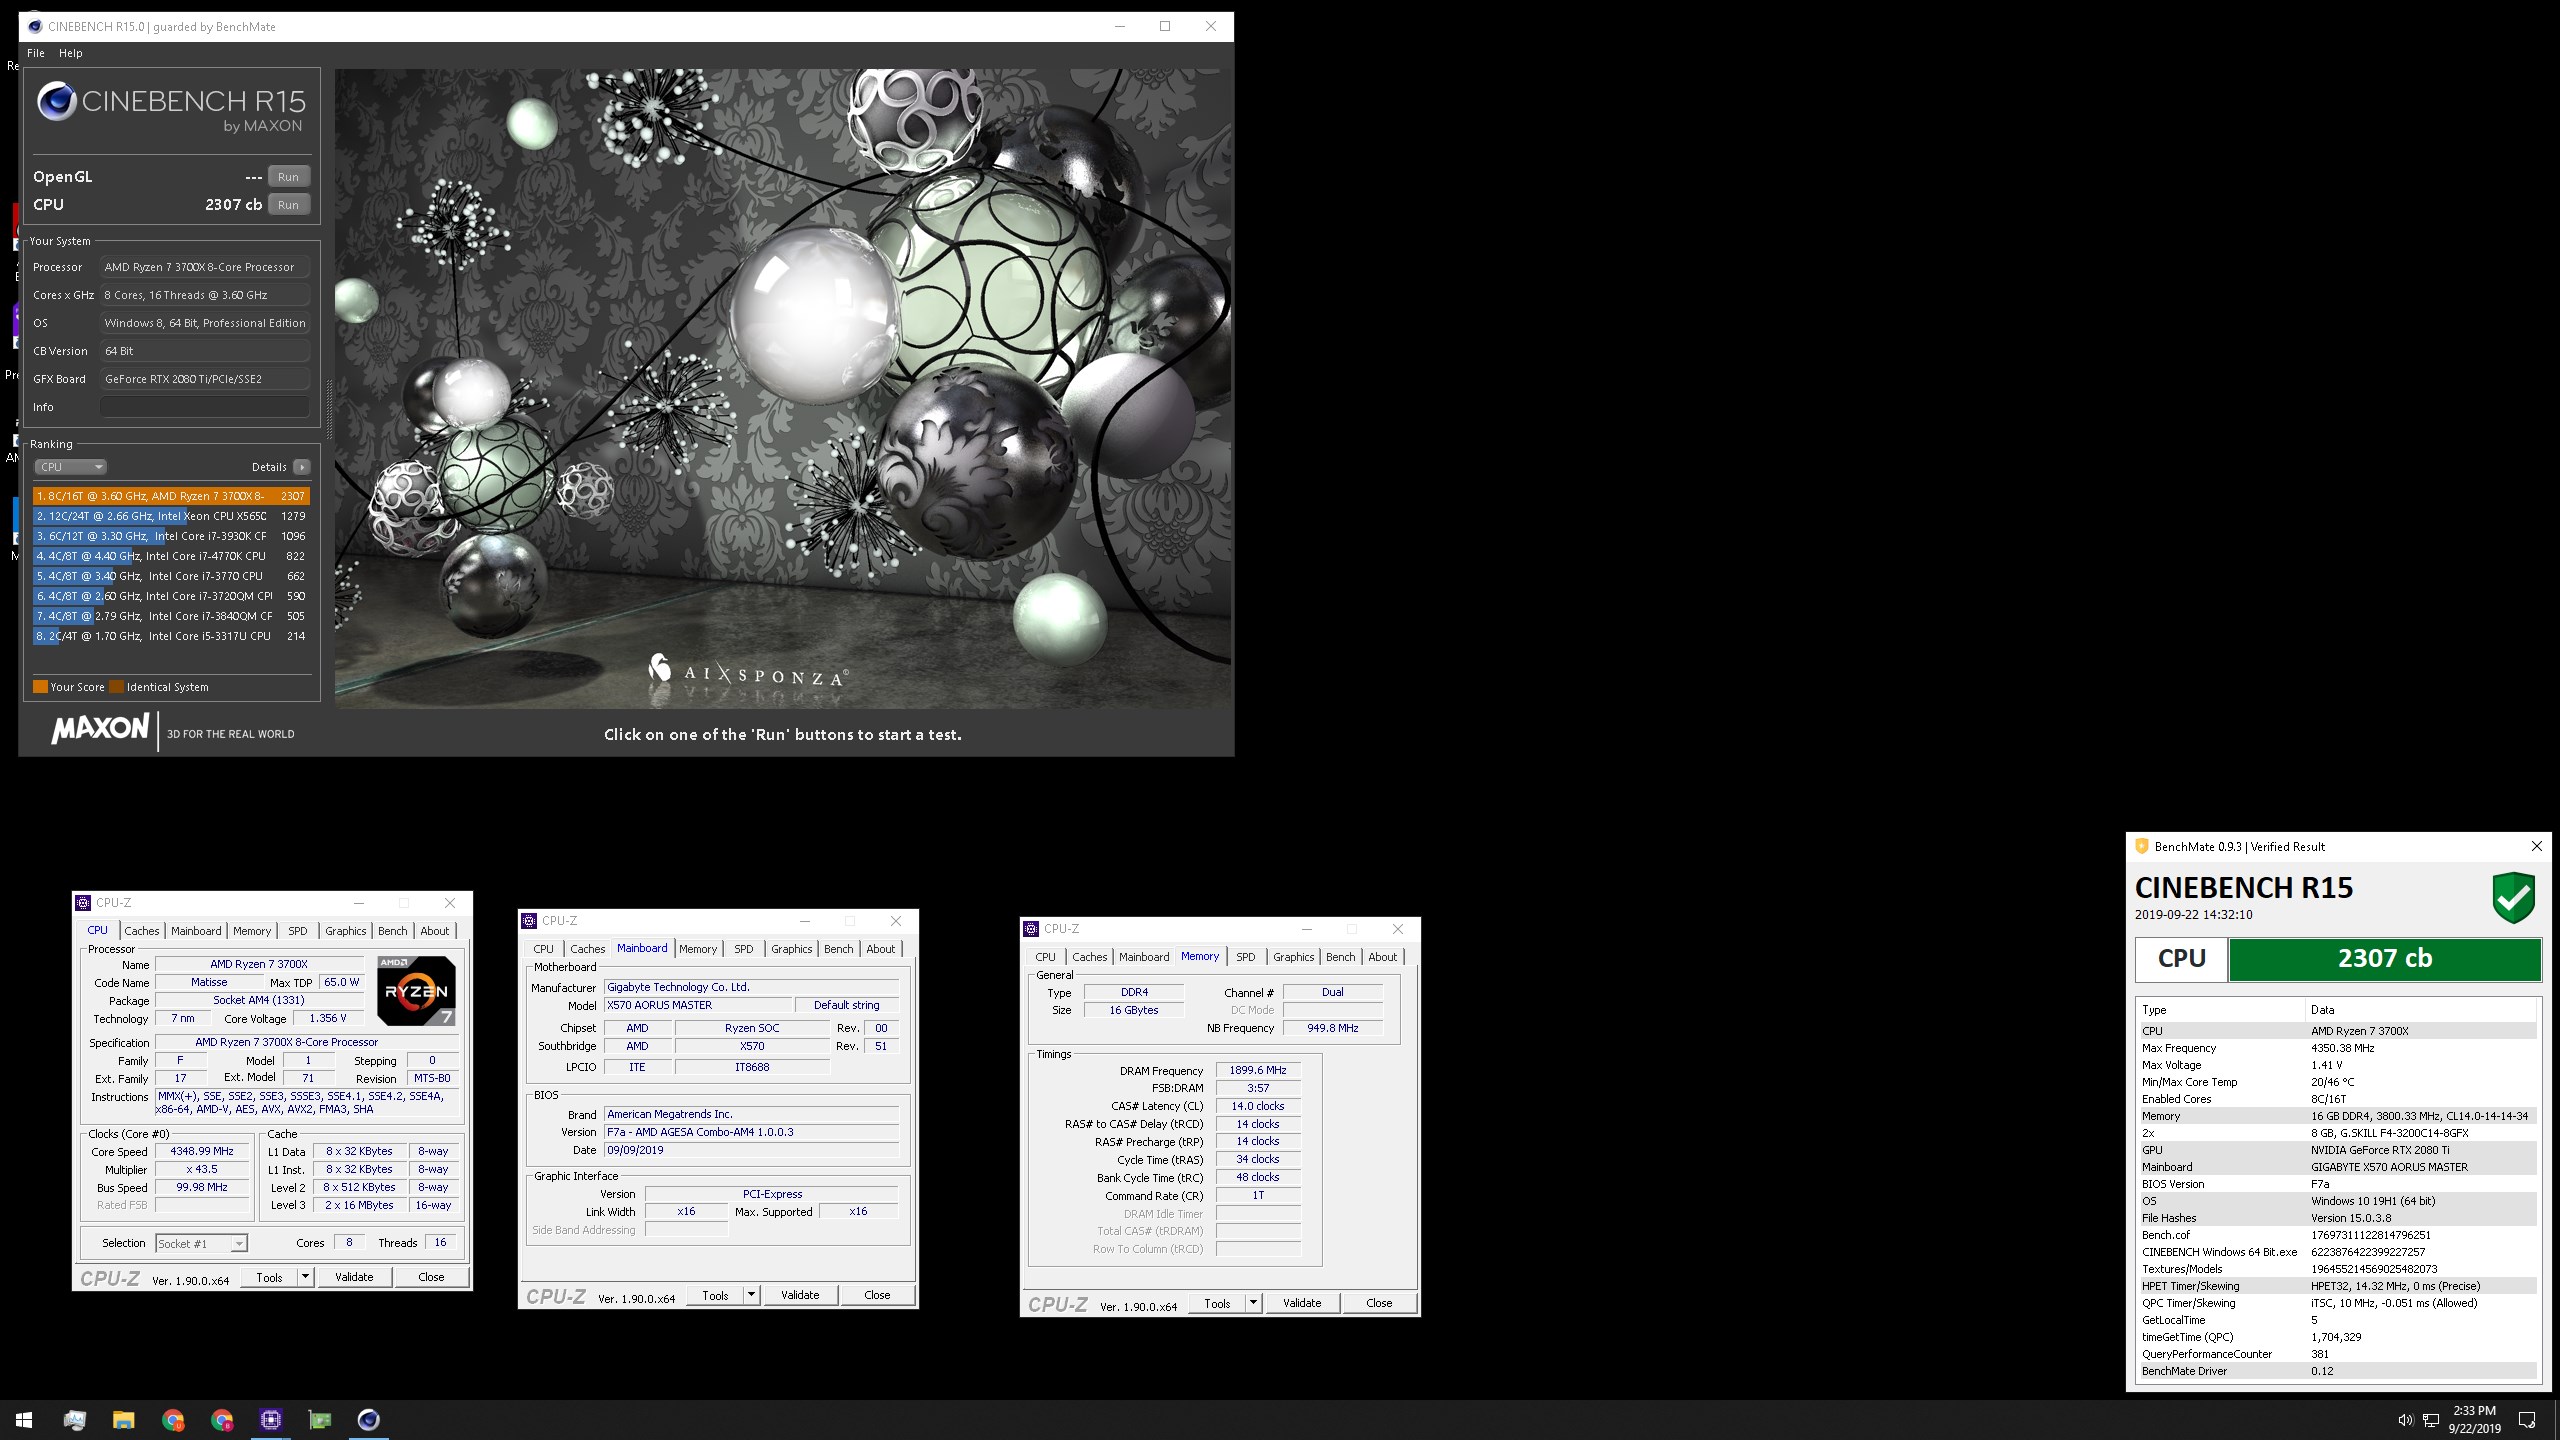Select ranking row Intel Core i7-3840QM
The image size is (2560, 1440).
[171, 616]
